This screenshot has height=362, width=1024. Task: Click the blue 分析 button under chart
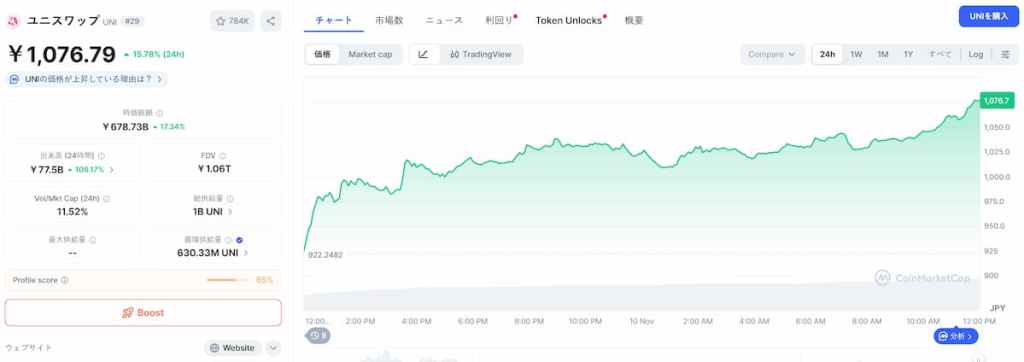(x=956, y=336)
